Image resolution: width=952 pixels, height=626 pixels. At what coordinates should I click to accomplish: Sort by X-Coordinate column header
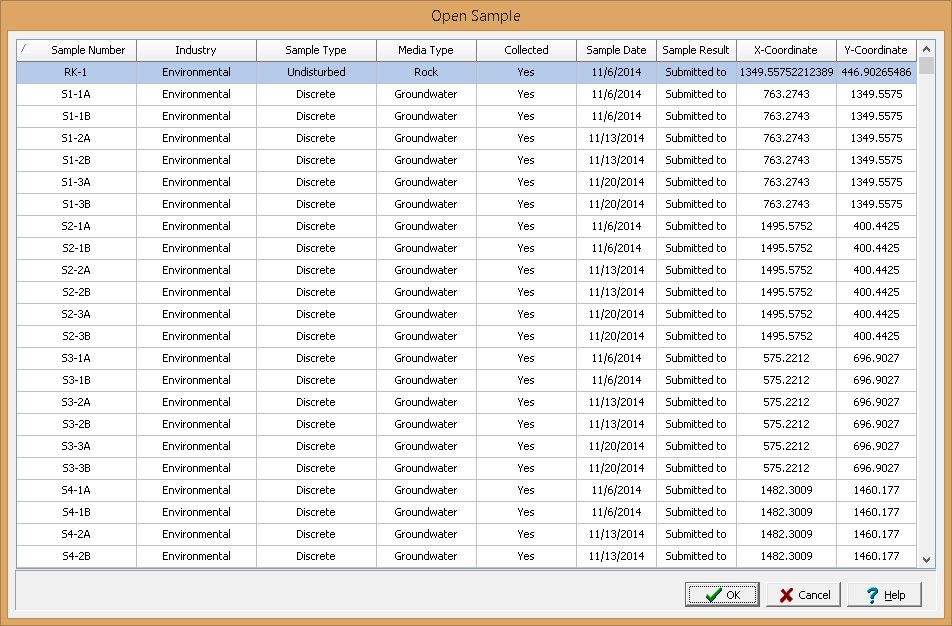pyautogui.click(x=786, y=50)
